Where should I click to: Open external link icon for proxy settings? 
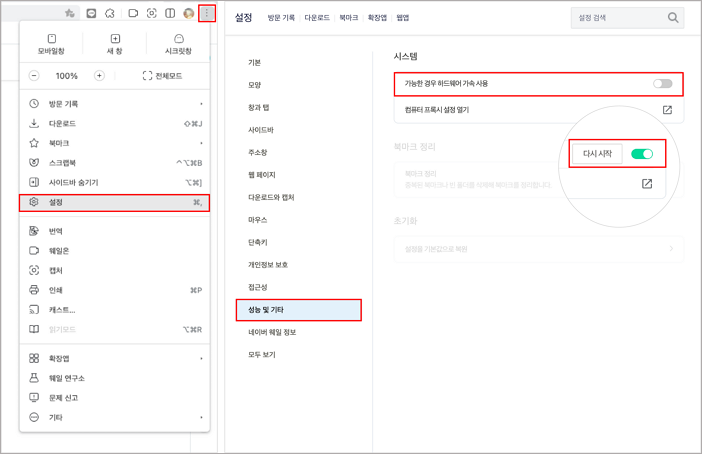[x=667, y=110]
